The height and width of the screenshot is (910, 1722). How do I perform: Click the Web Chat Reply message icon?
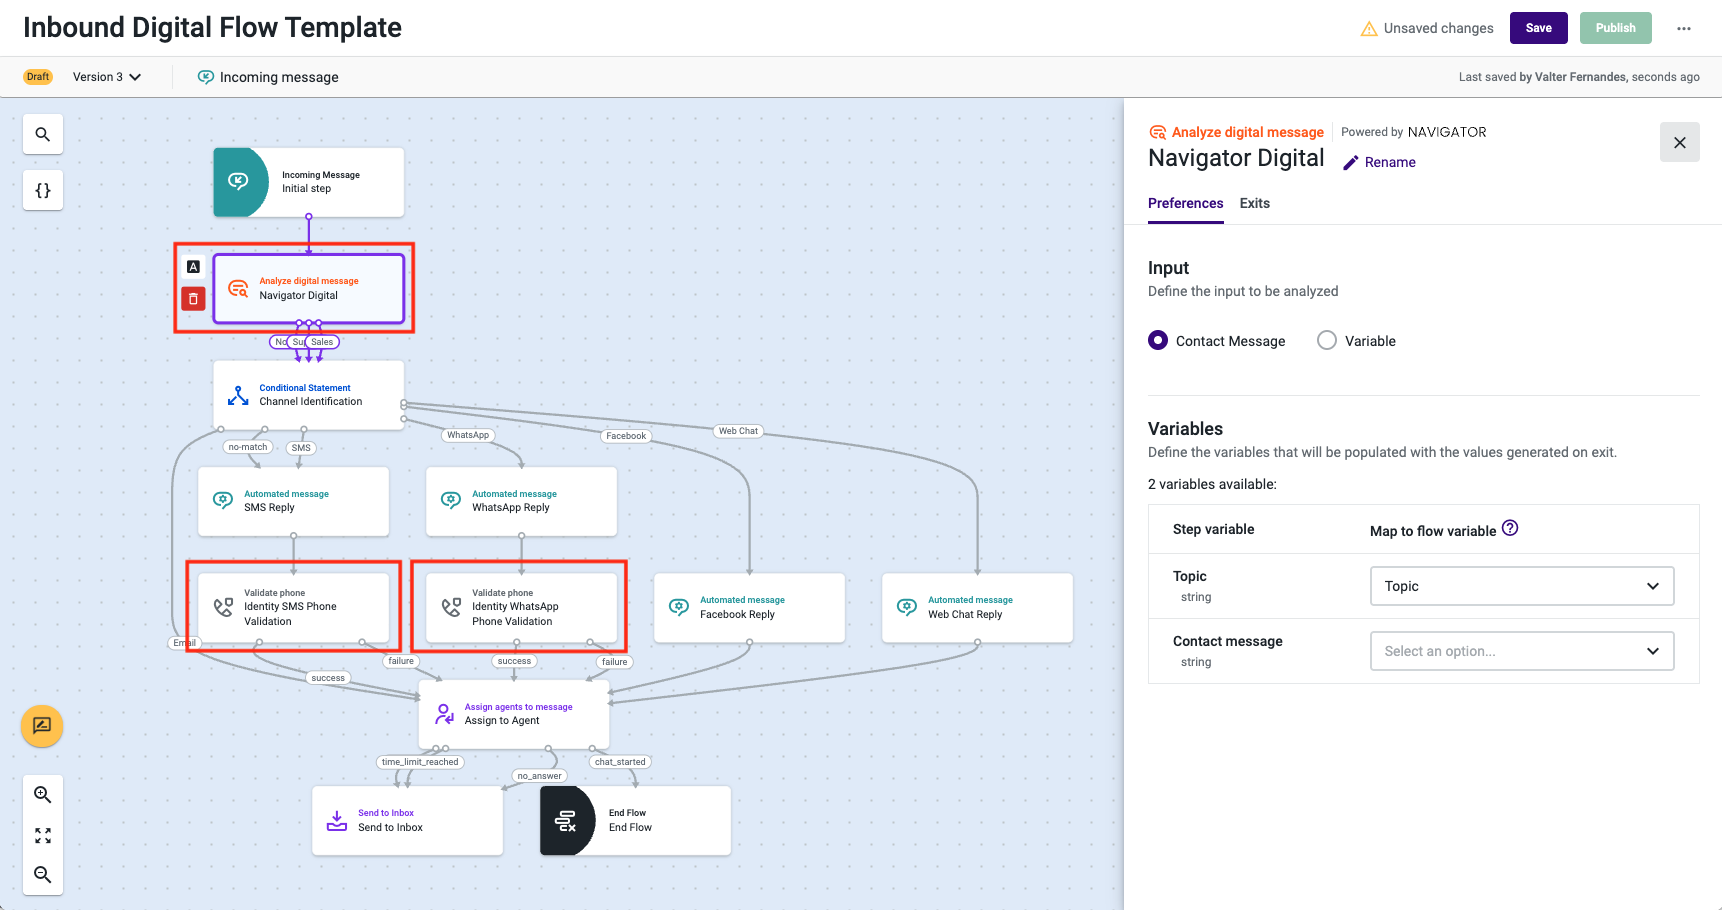907,607
